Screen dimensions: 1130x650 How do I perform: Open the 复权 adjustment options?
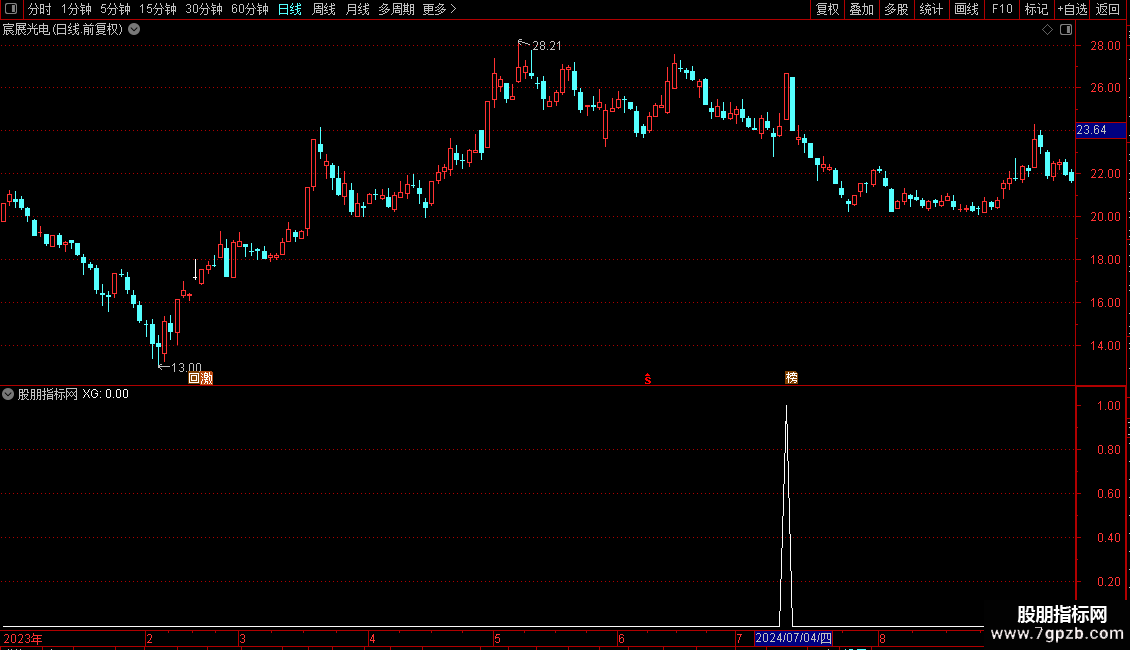coord(827,9)
